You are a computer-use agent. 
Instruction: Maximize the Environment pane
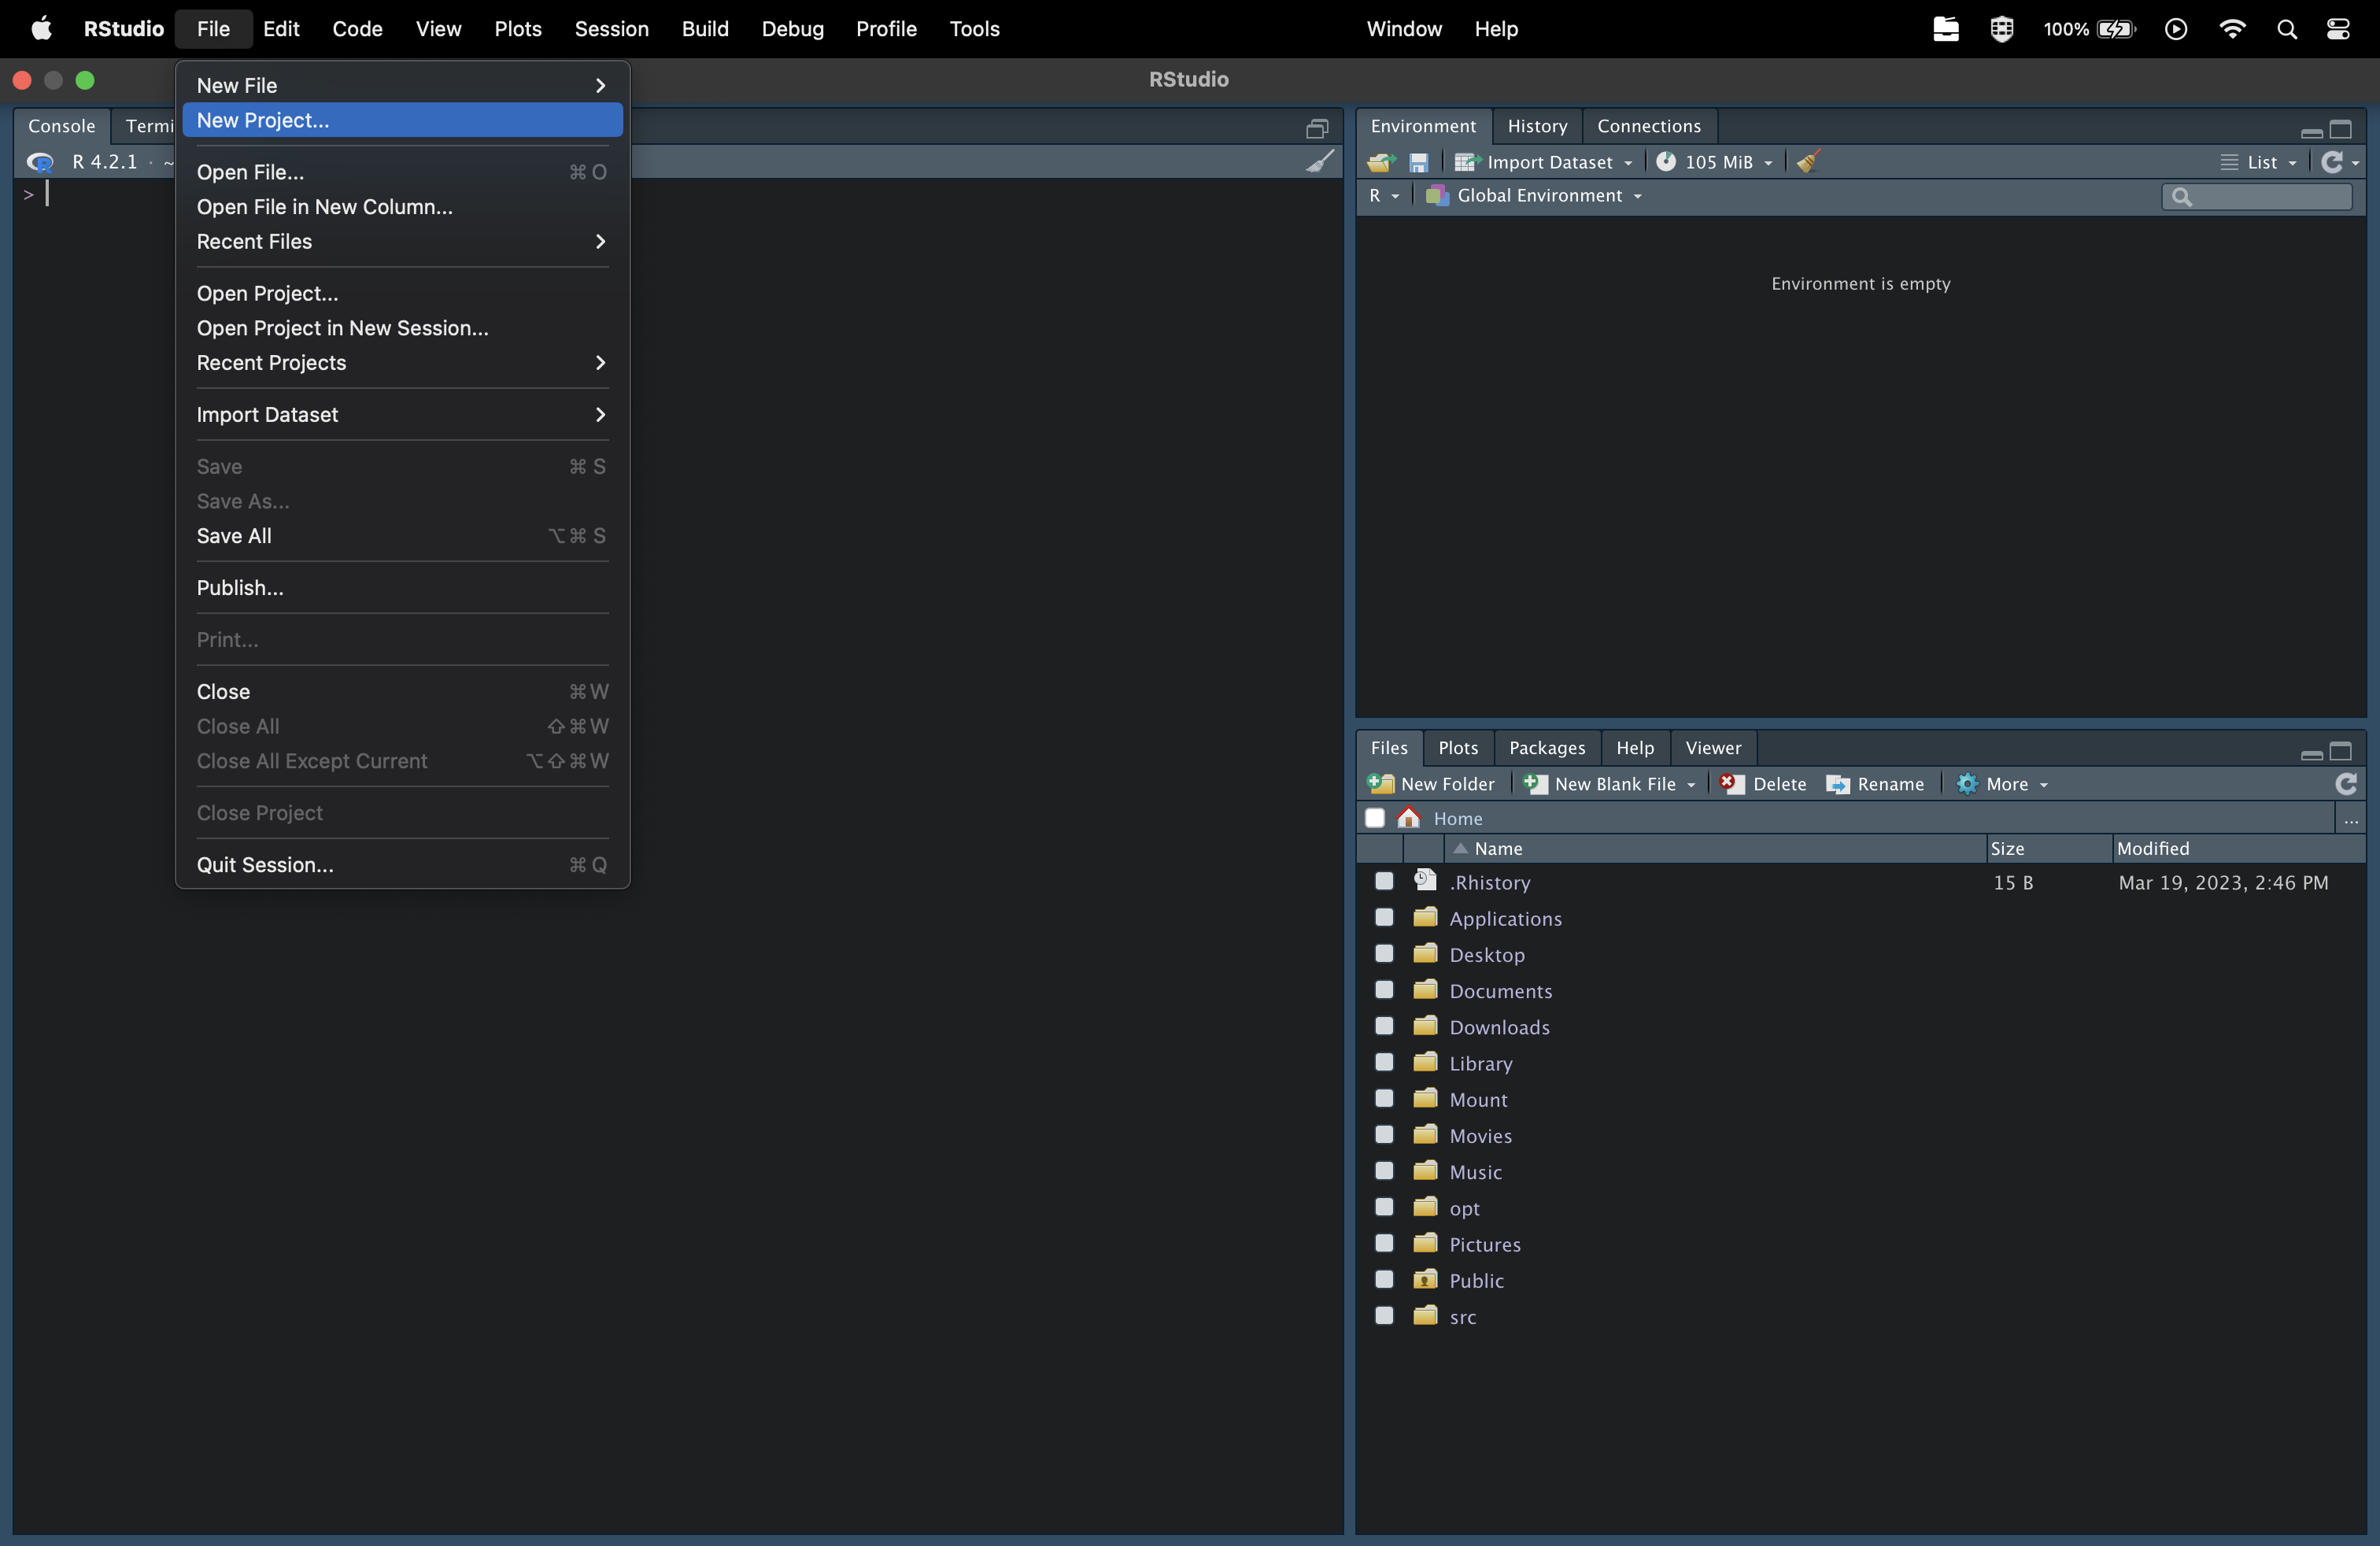click(x=2341, y=128)
